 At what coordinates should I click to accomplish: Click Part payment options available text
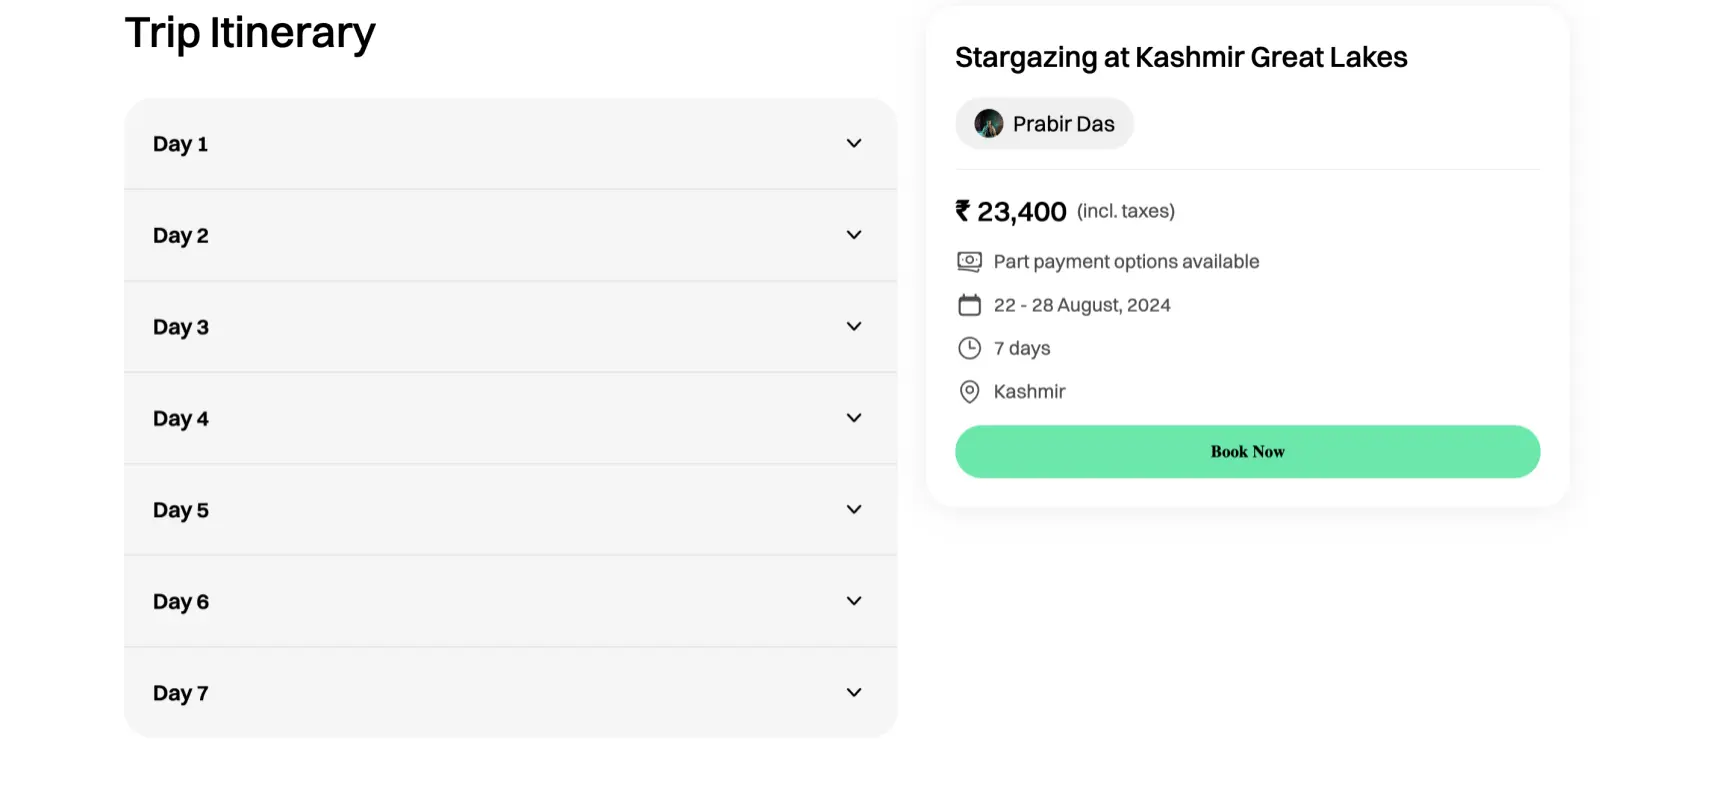click(1126, 262)
